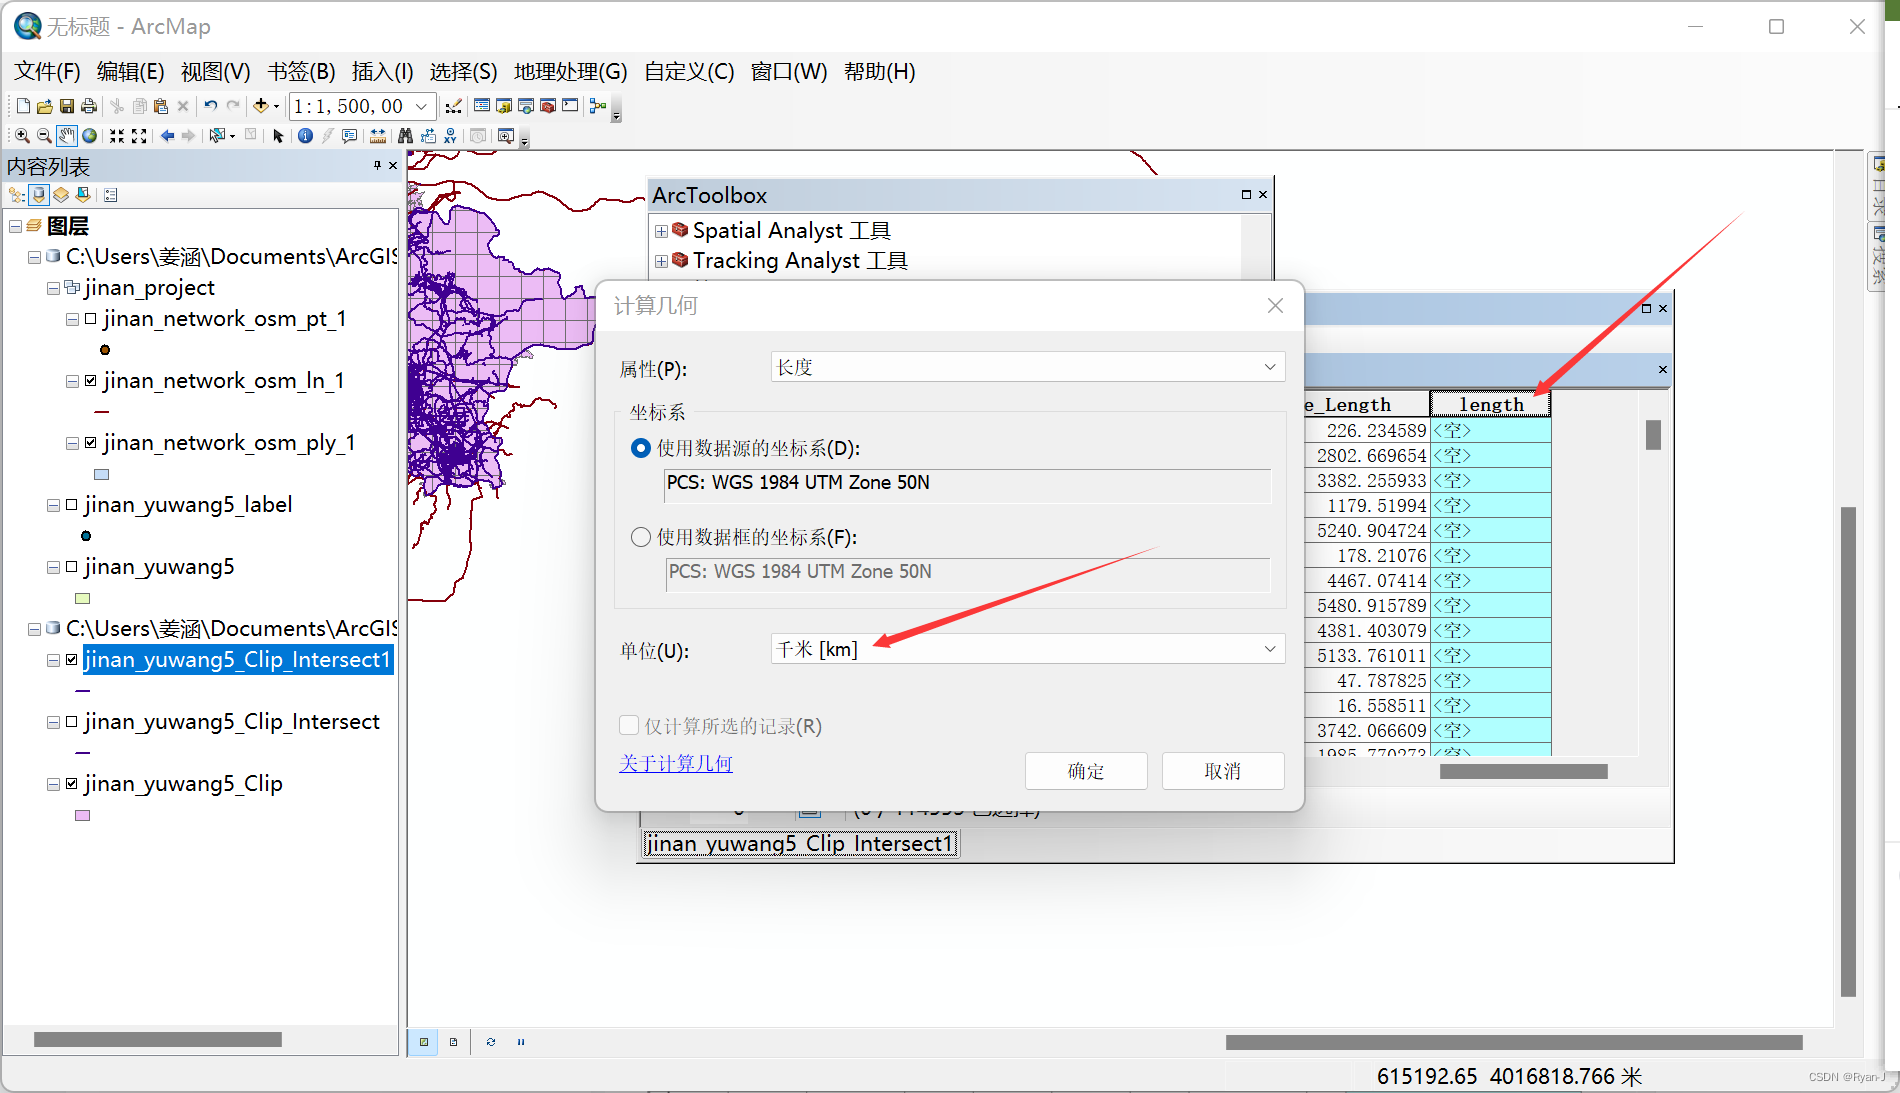Uncheck the jinan_yuwang5_Clip_Intersect1 layer box
Viewport: 1900px width, 1093px height.
point(72,660)
